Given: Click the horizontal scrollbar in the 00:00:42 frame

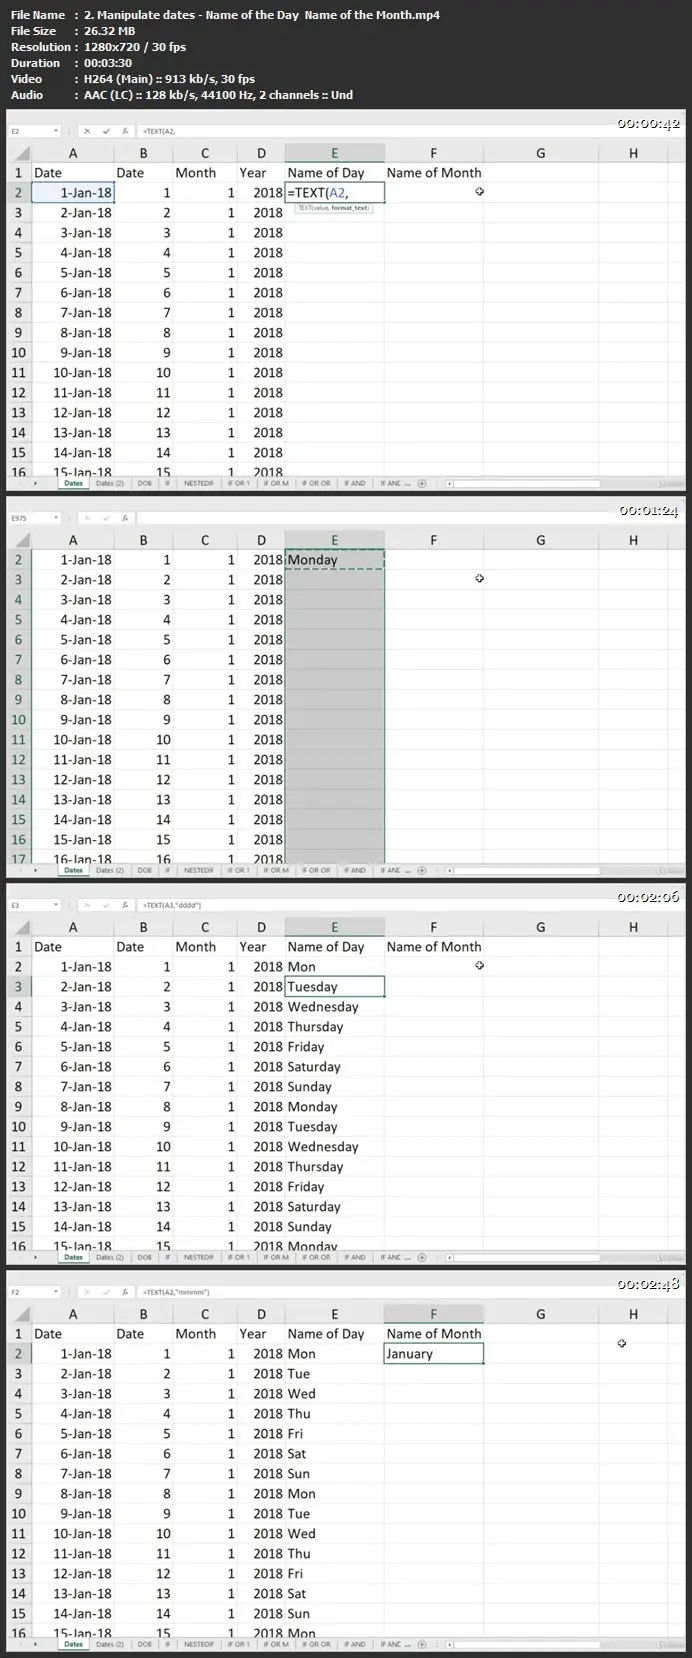Looking at the screenshot, I should pos(525,483).
